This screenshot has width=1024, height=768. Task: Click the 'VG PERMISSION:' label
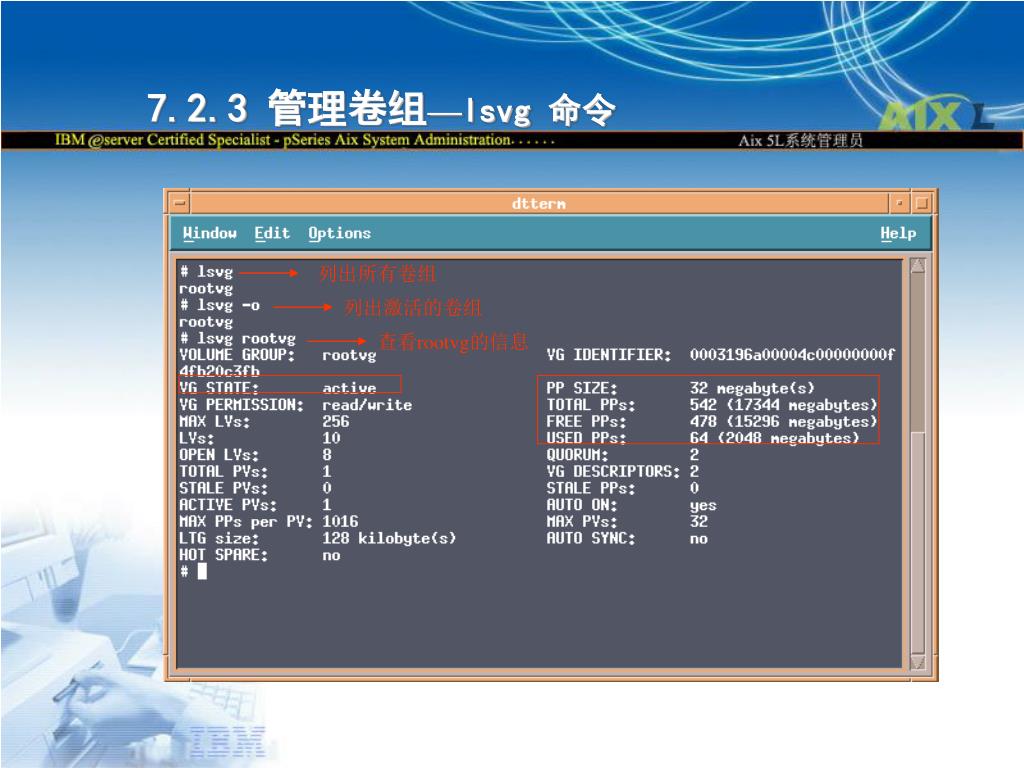coord(242,405)
